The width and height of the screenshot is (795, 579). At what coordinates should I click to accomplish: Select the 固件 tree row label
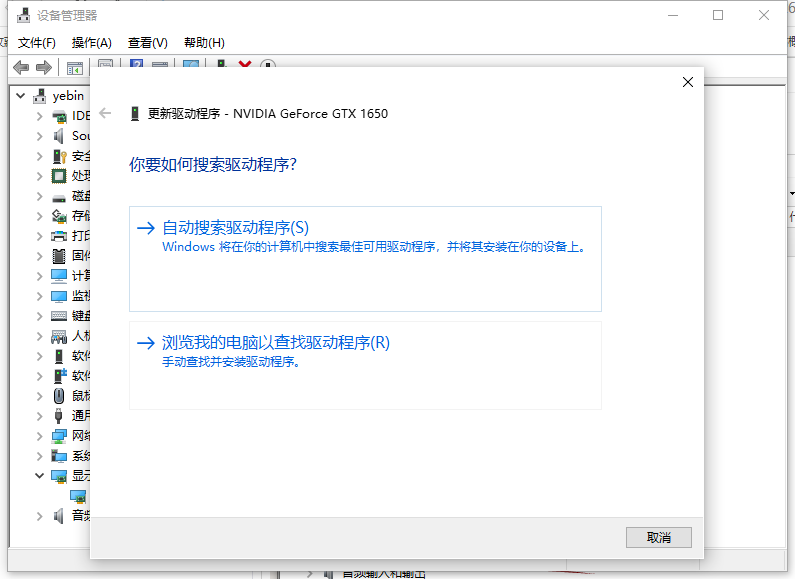[x=81, y=256]
